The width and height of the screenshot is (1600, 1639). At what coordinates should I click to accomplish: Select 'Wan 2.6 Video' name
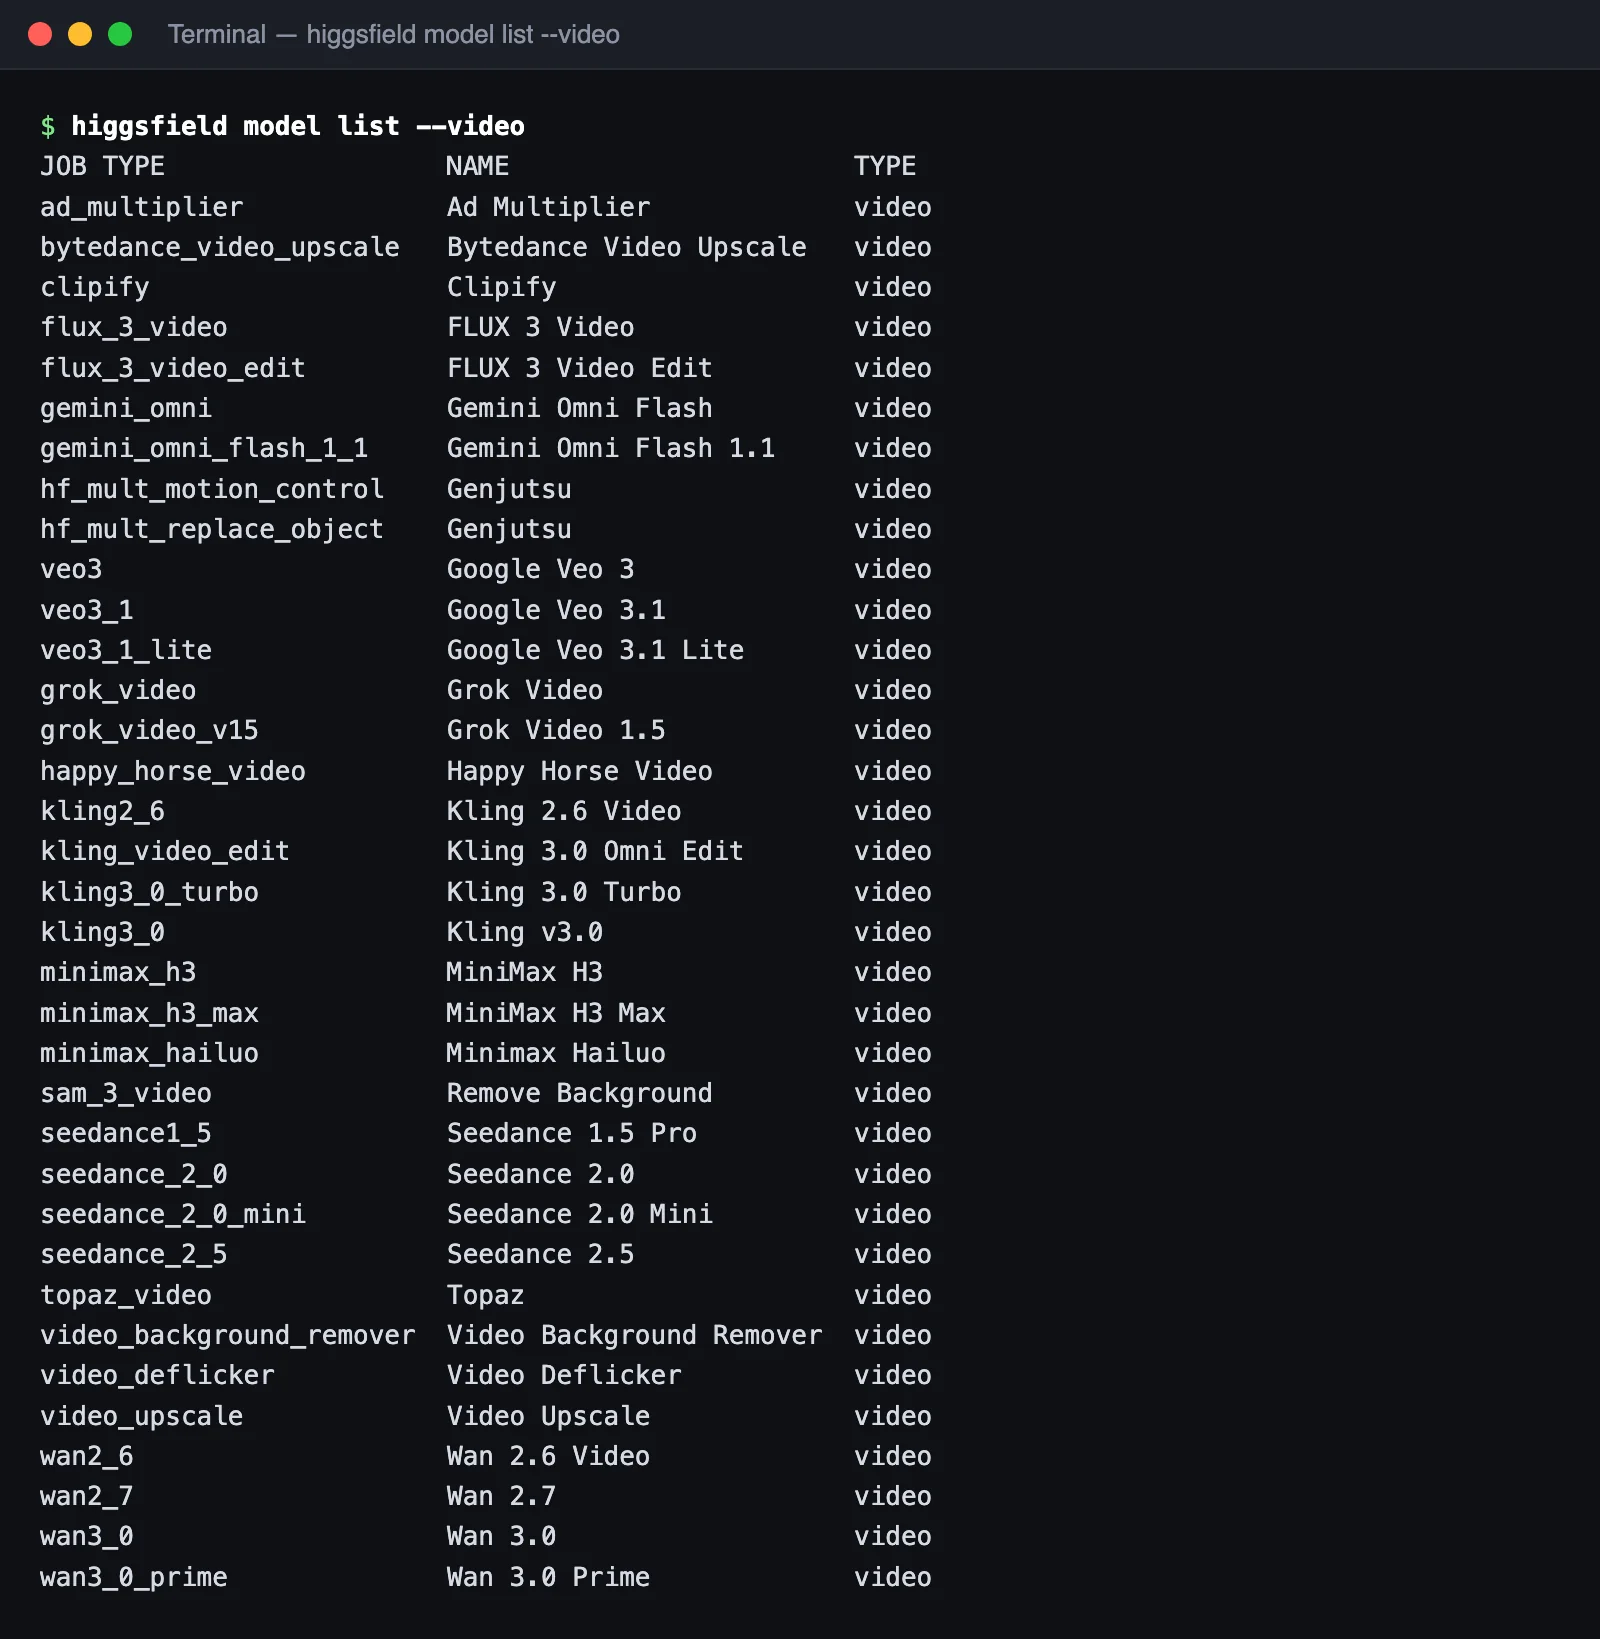pyautogui.click(x=548, y=1456)
